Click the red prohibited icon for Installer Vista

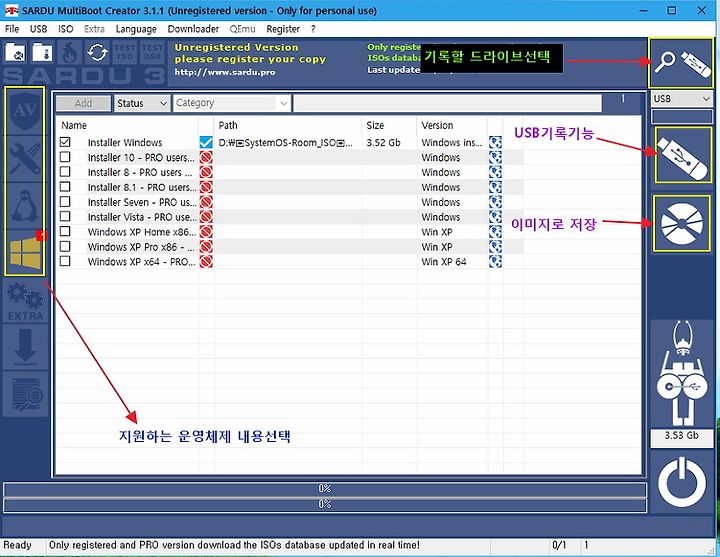point(206,217)
